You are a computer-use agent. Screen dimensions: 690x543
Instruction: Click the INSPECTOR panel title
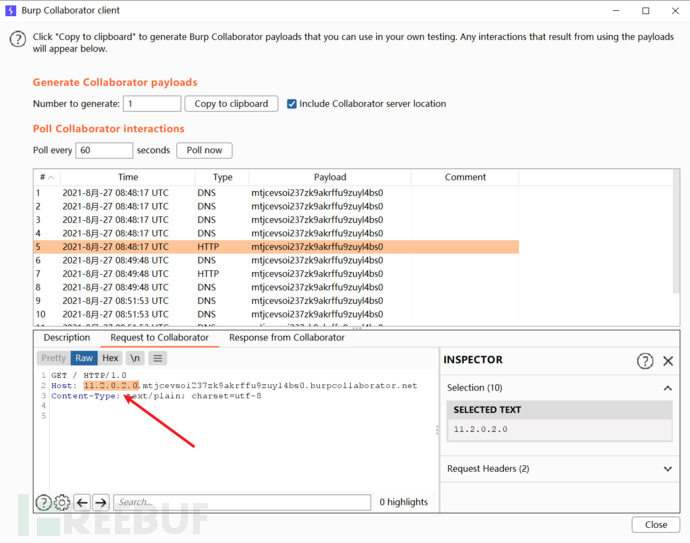pyautogui.click(x=473, y=360)
